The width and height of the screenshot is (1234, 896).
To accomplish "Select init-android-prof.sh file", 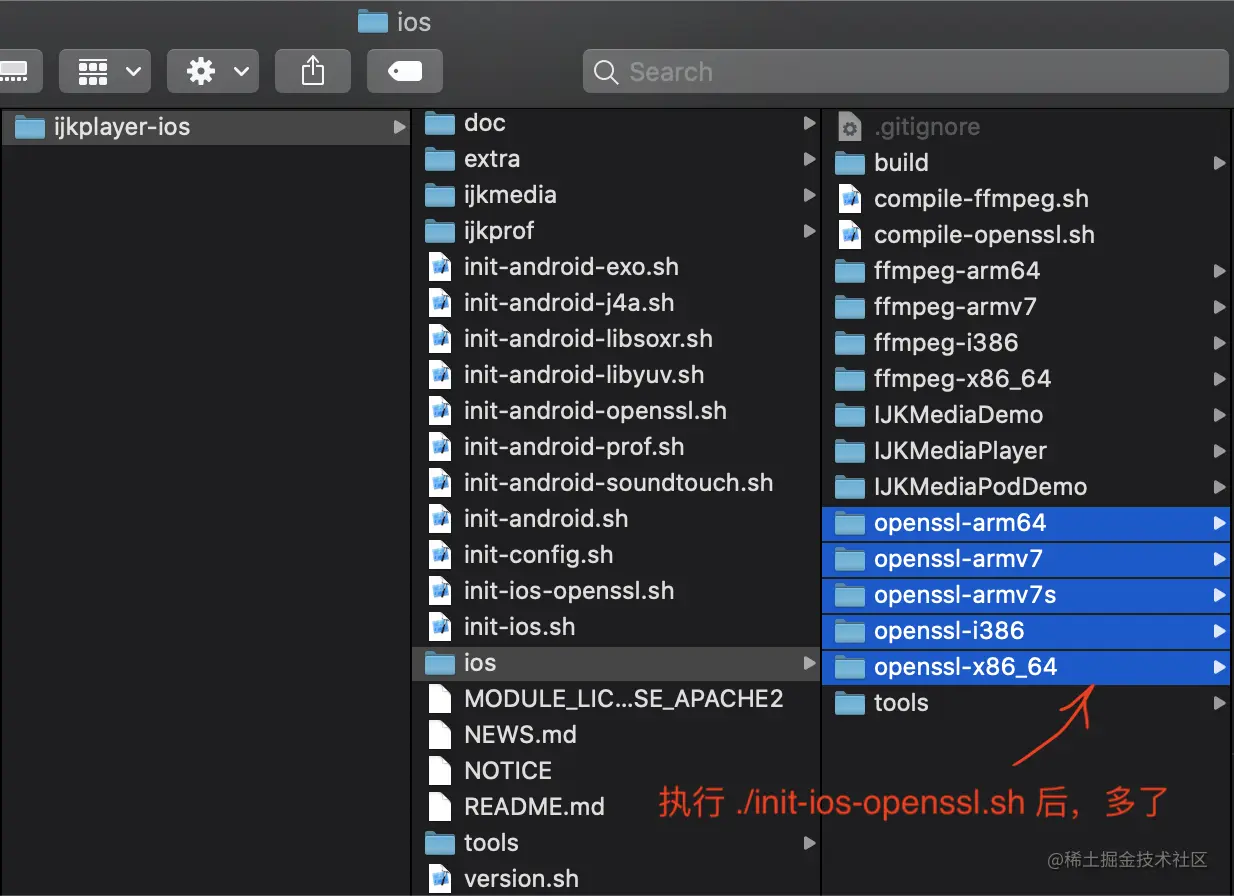I will [x=616, y=447].
